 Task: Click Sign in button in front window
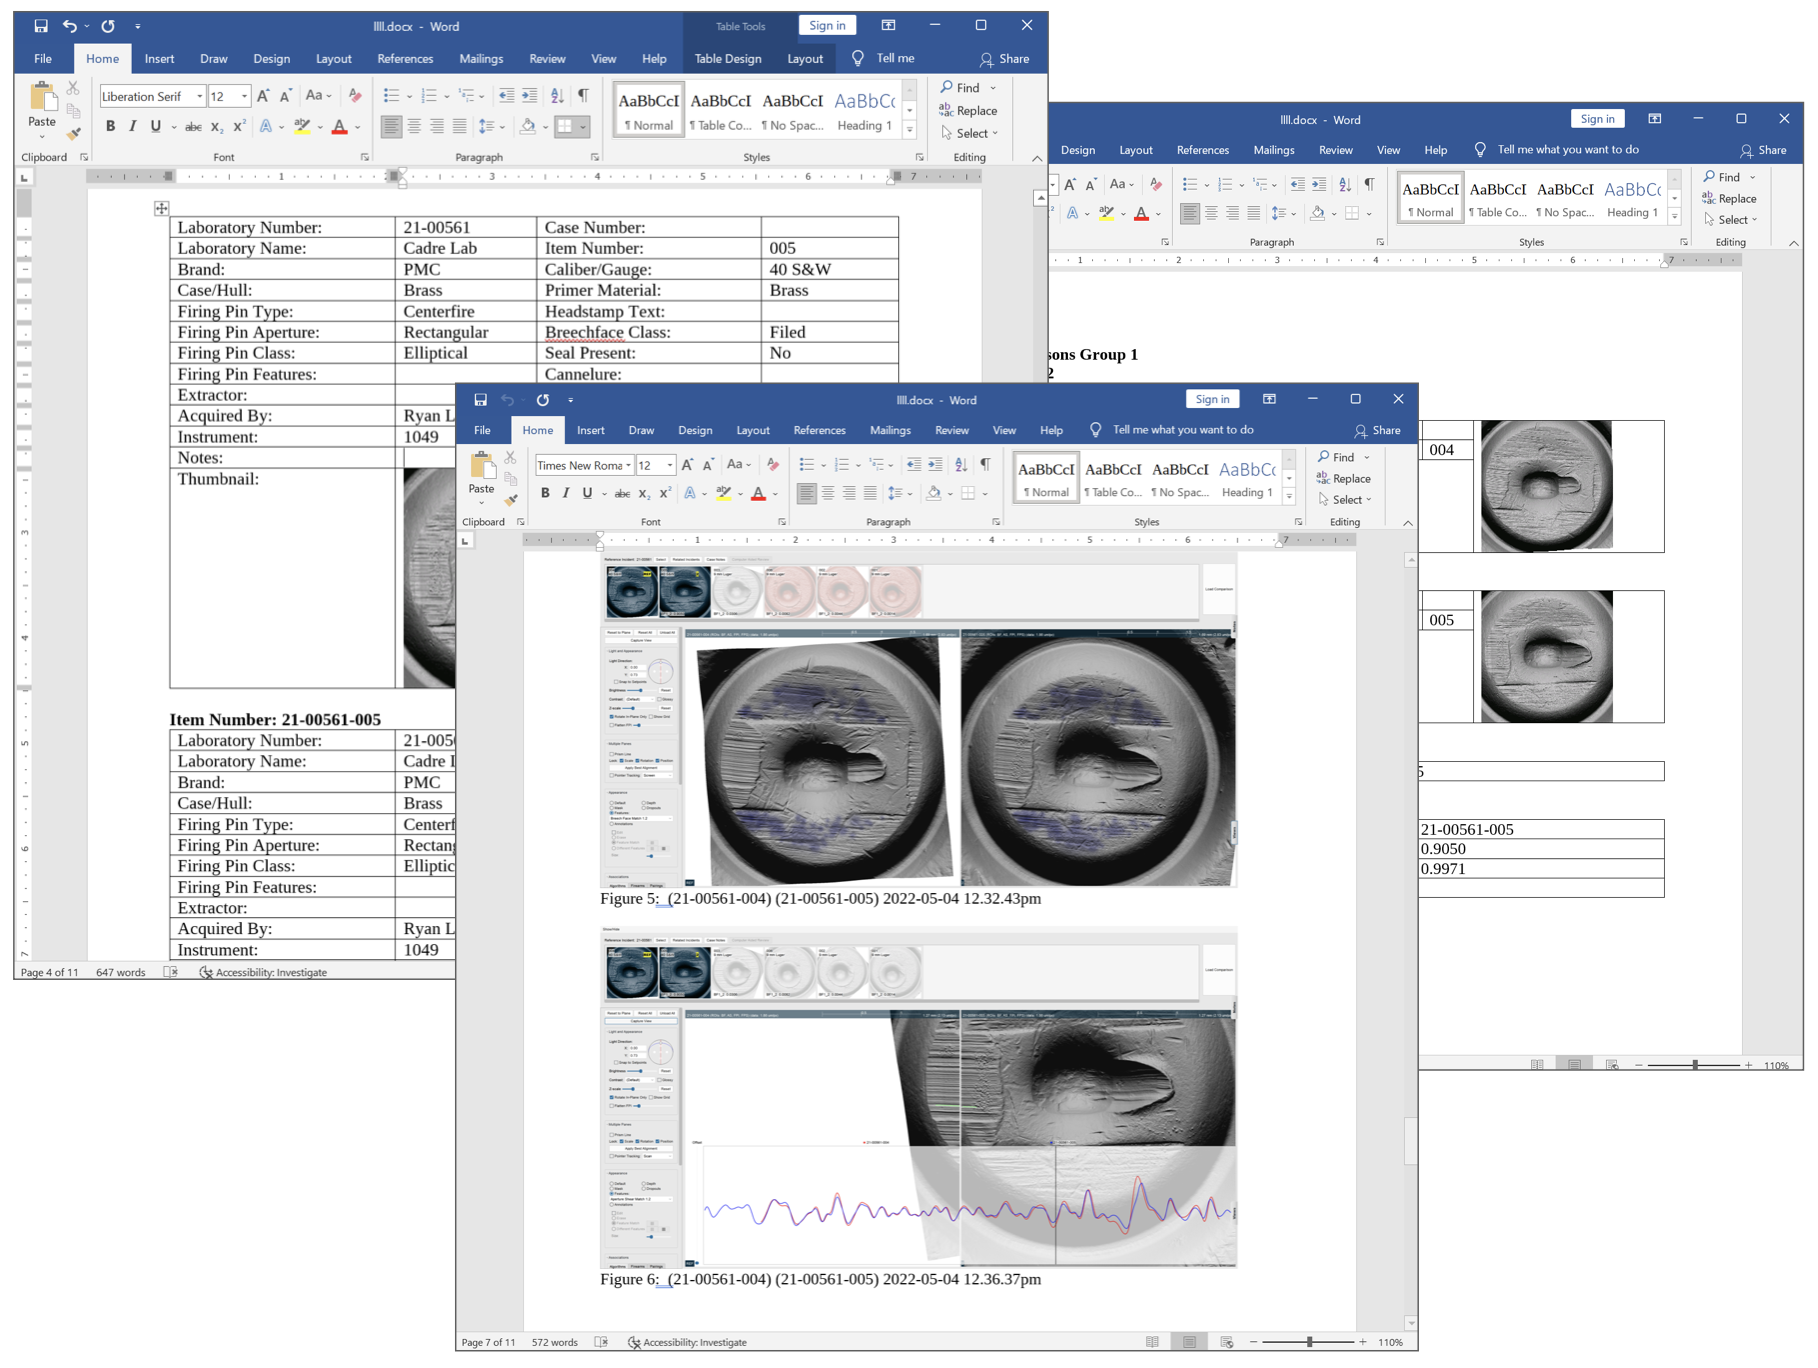pyautogui.click(x=1212, y=399)
